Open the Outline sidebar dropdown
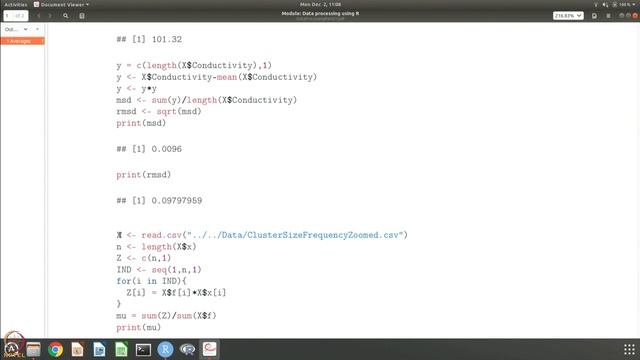The width and height of the screenshot is (640, 360). tap(16, 29)
